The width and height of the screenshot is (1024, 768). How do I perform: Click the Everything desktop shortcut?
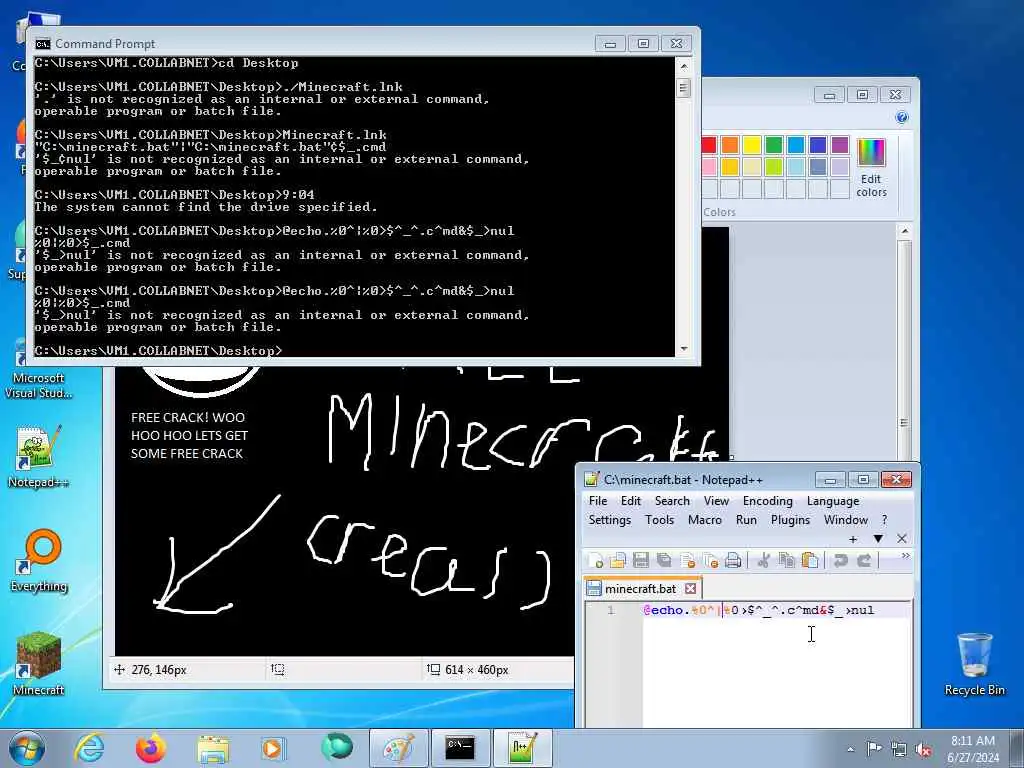pyautogui.click(x=39, y=560)
